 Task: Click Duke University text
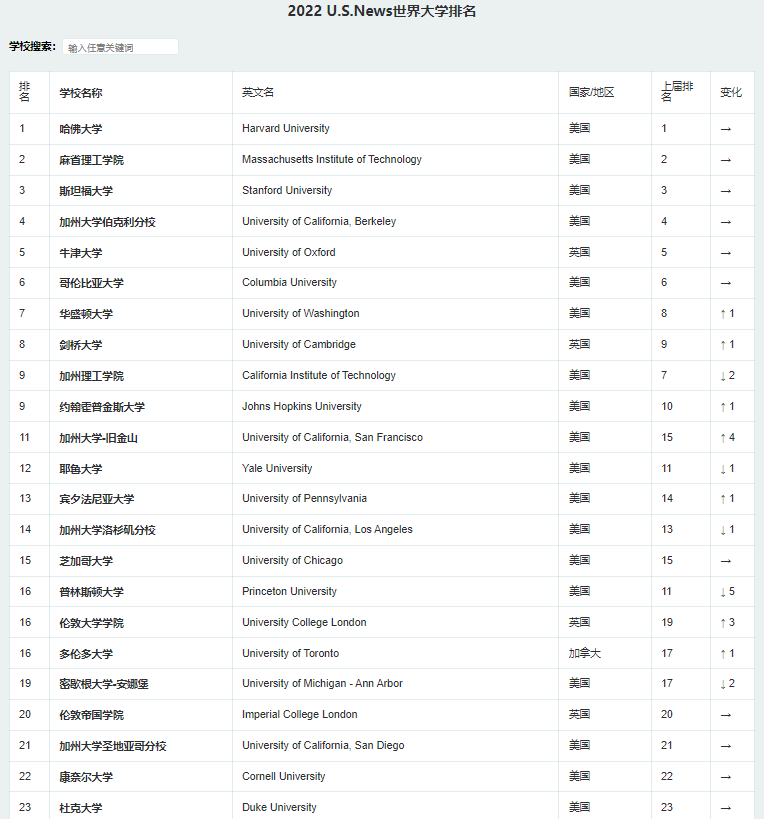[x=279, y=808]
